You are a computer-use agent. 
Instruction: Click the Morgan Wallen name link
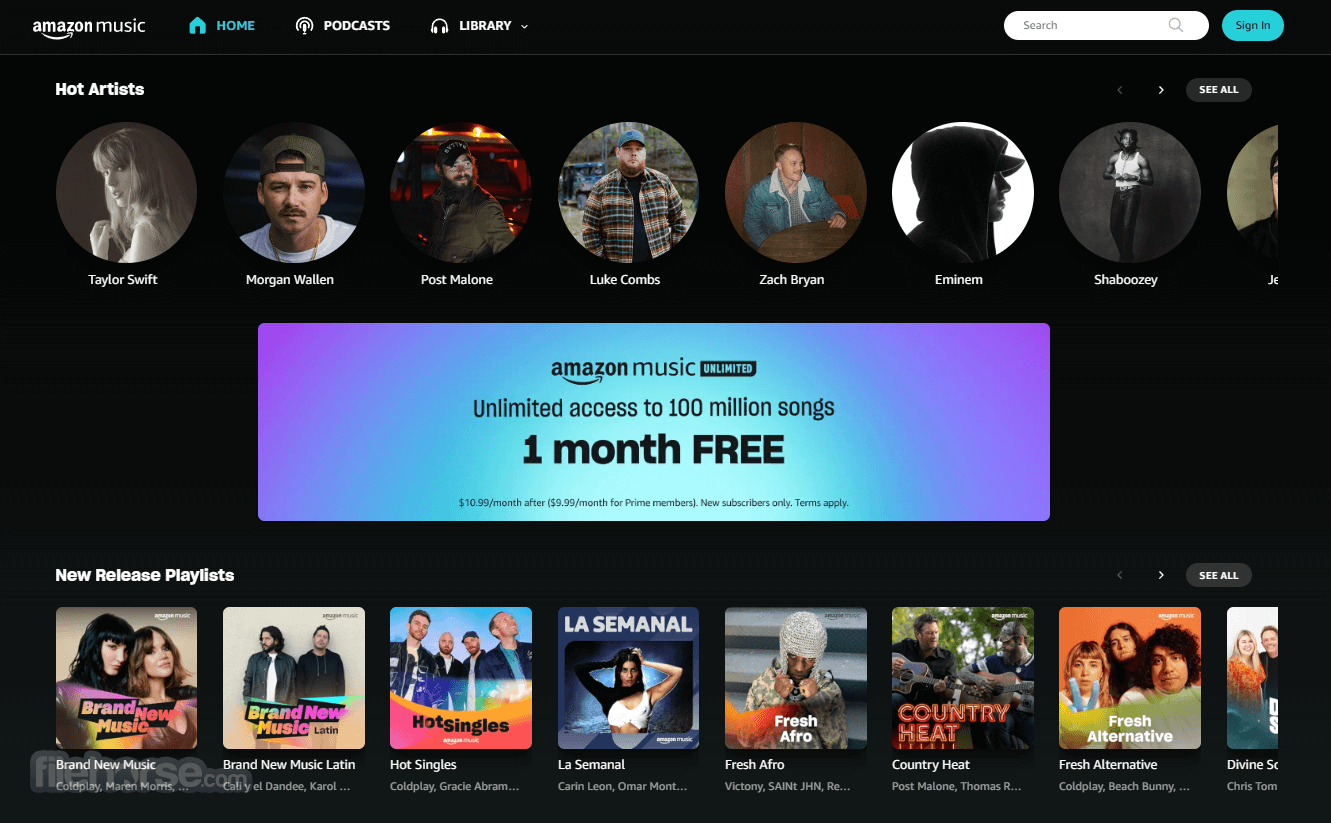point(290,280)
